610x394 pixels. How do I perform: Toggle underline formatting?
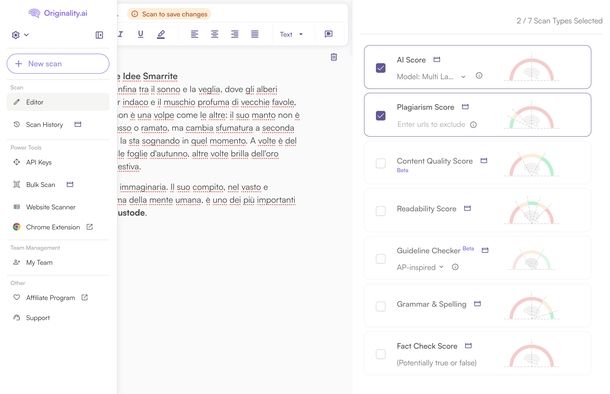(140, 34)
